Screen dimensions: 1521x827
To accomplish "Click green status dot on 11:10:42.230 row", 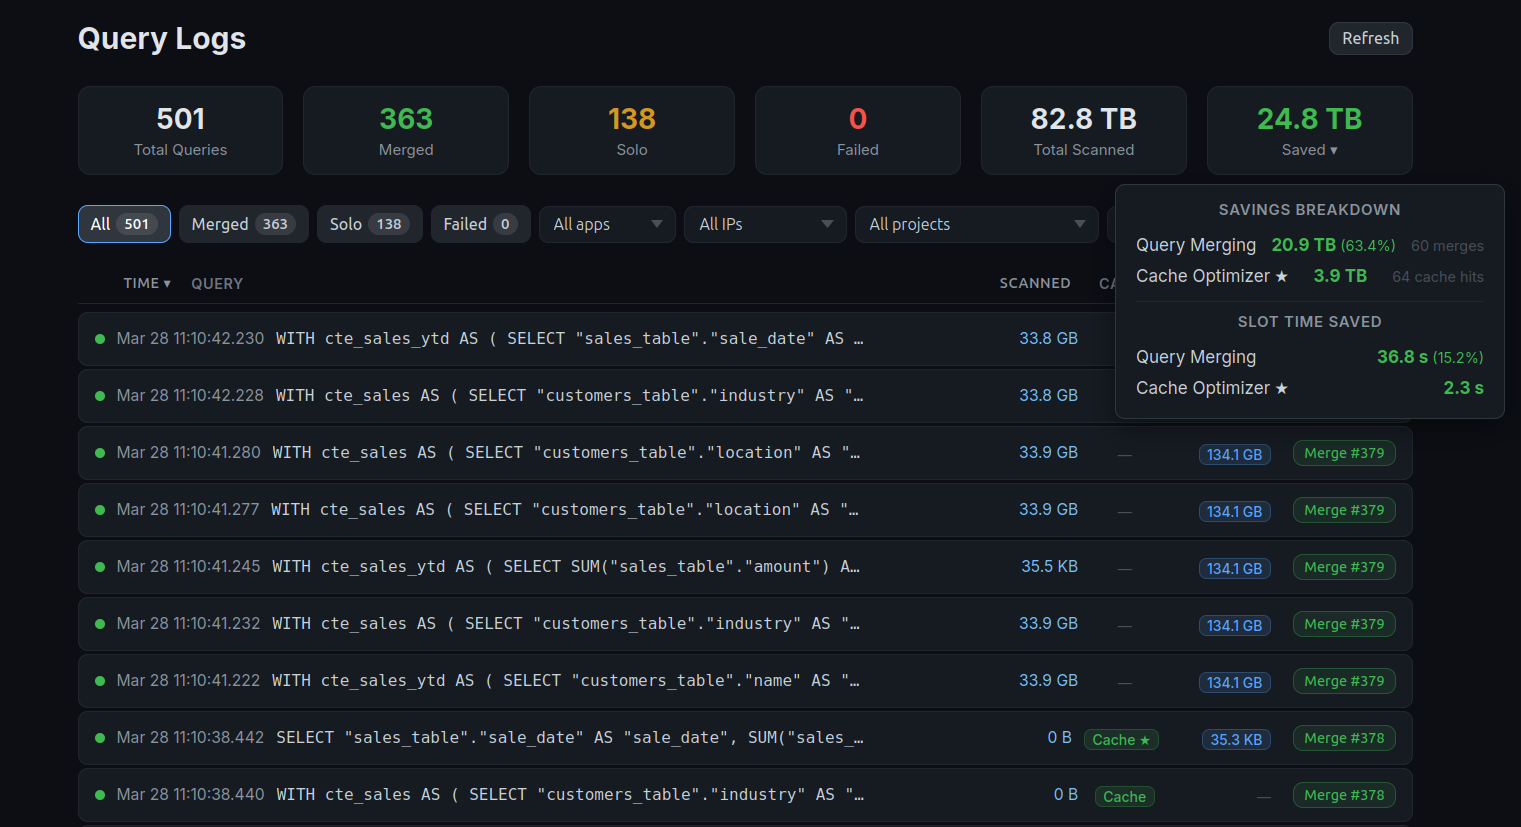I will point(100,339).
